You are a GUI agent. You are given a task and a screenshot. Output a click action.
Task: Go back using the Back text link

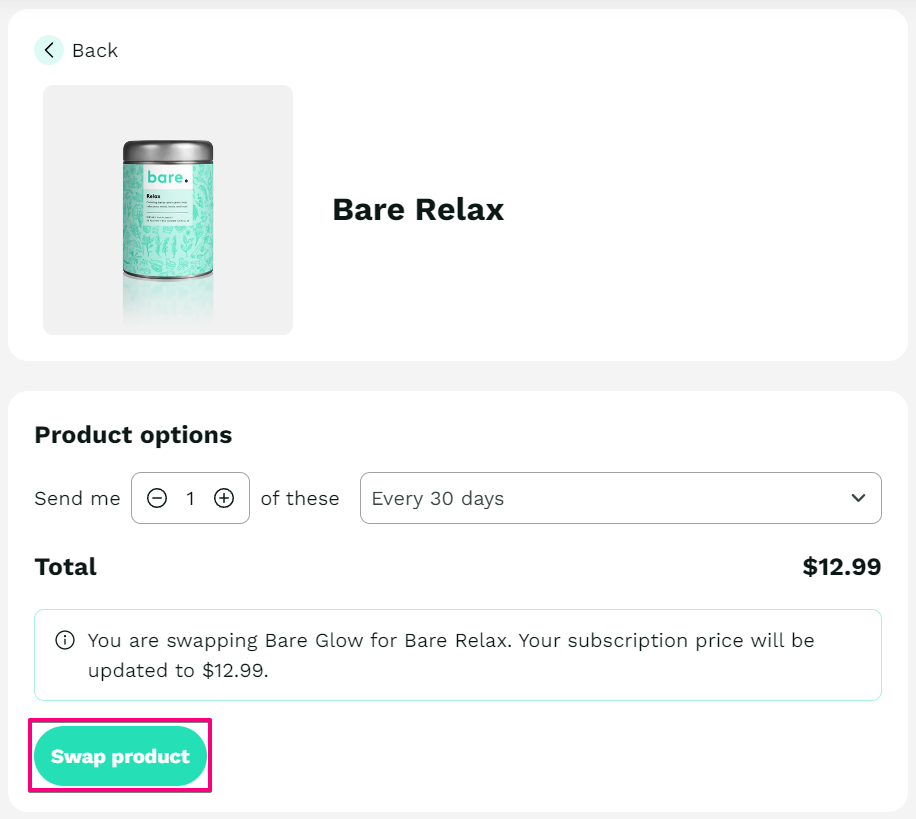pos(95,51)
